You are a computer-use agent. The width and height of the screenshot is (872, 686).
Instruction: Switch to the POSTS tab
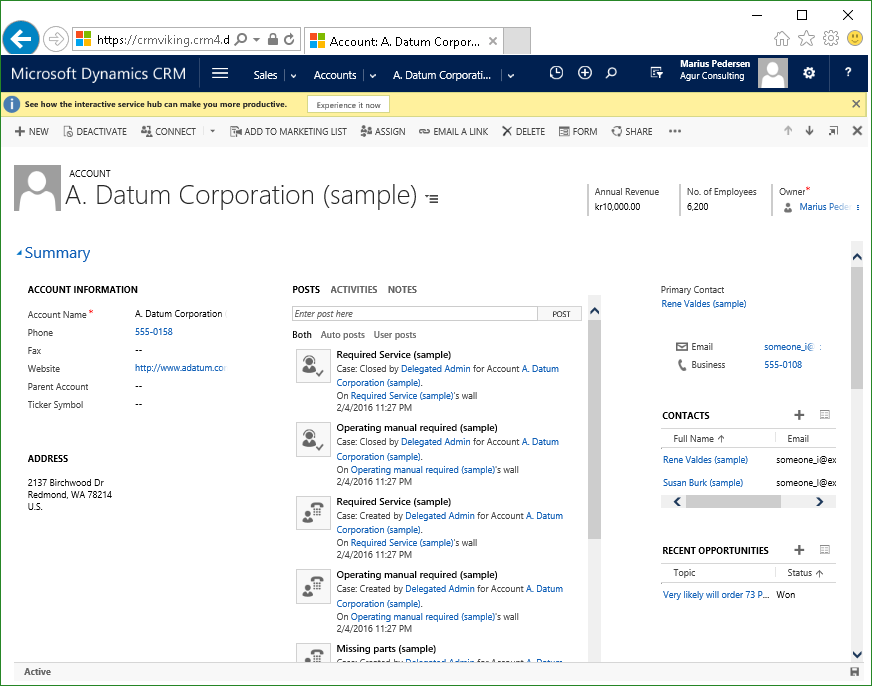306,290
